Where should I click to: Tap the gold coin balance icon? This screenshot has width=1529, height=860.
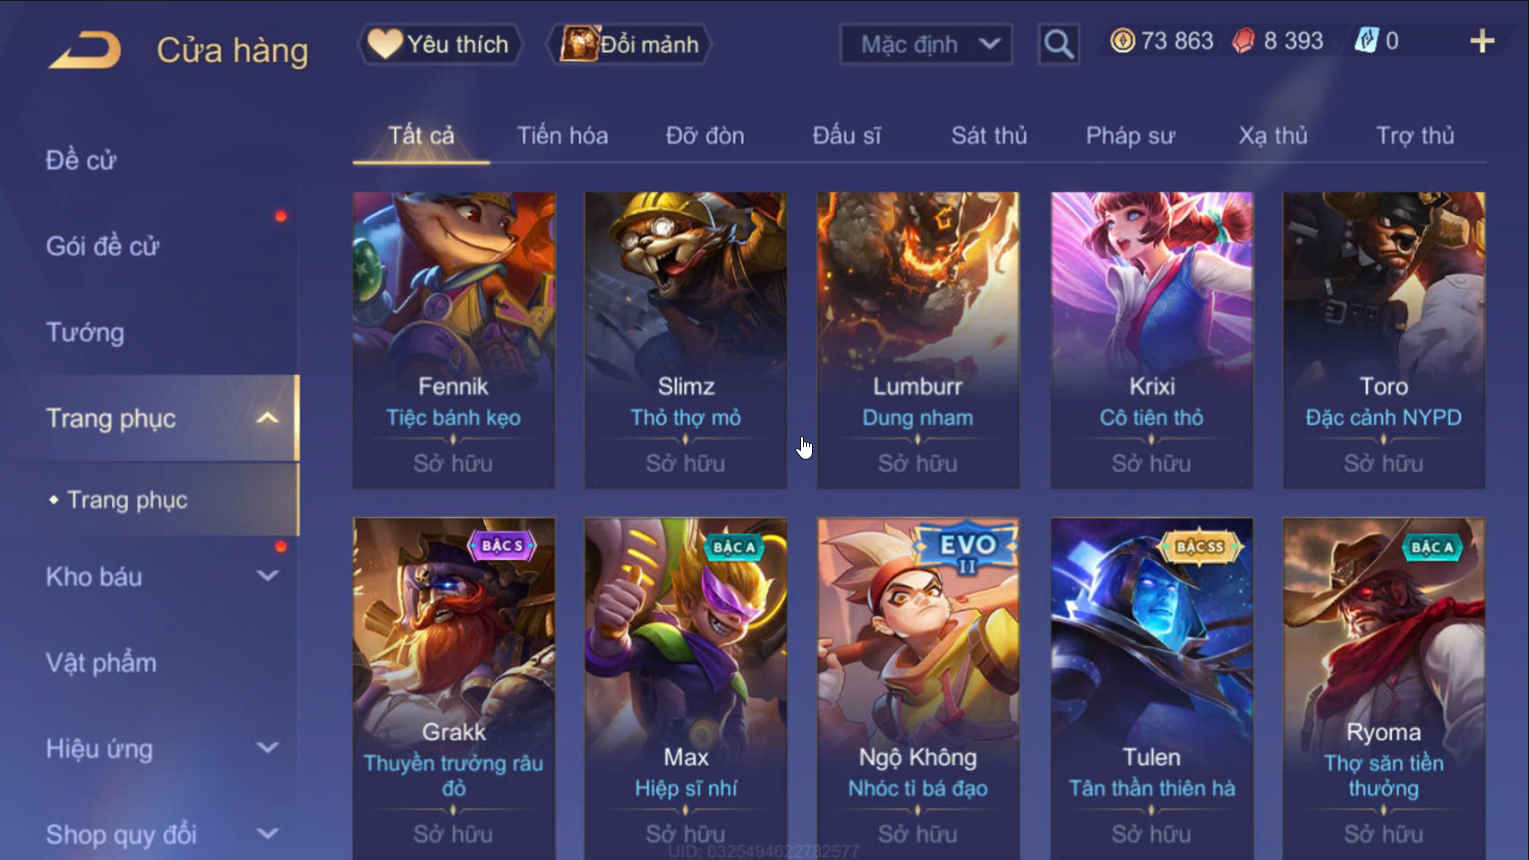1122,41
